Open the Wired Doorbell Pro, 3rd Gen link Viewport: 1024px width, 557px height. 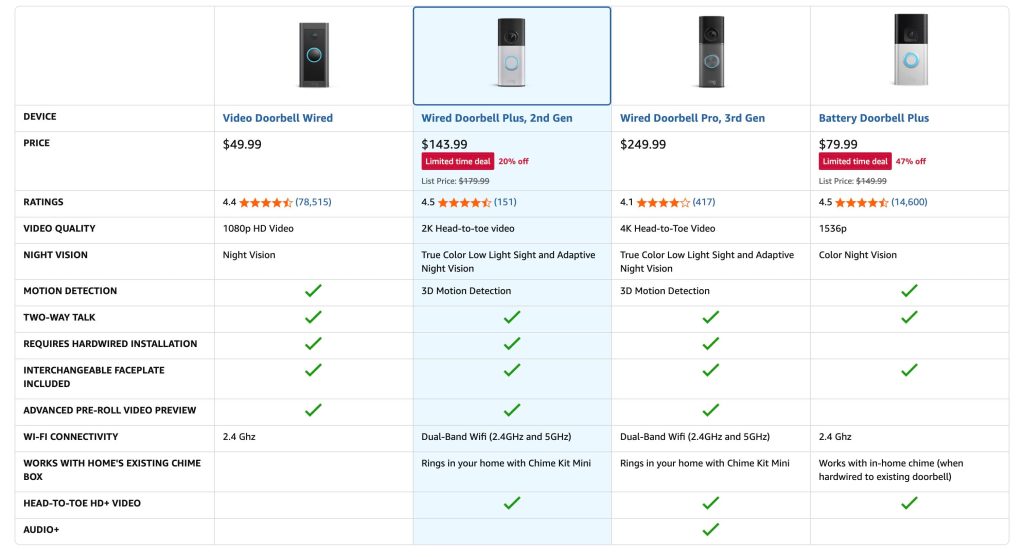click(692, 118)
